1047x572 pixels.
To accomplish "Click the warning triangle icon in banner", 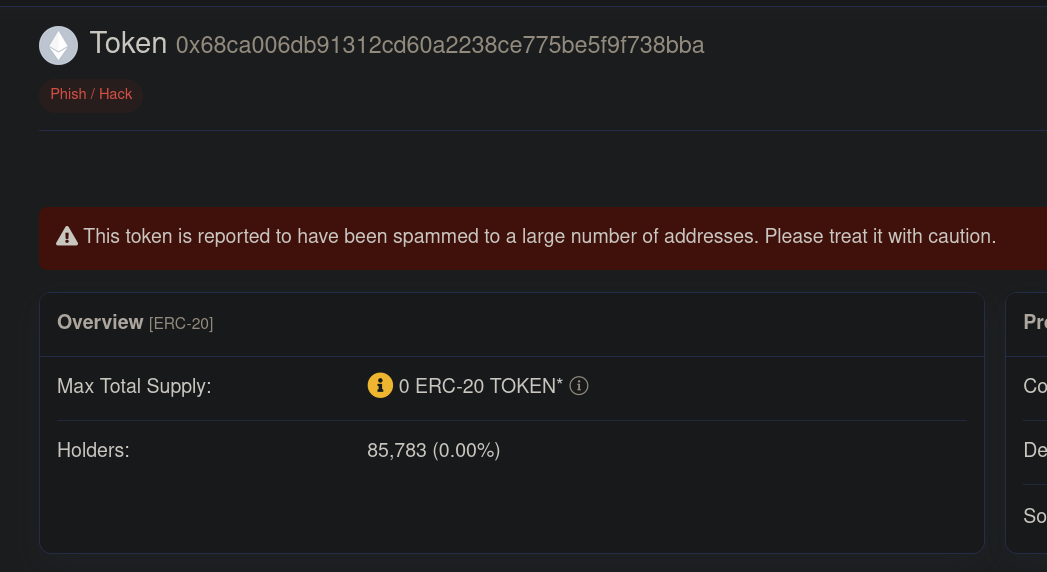I will [67, 237].
